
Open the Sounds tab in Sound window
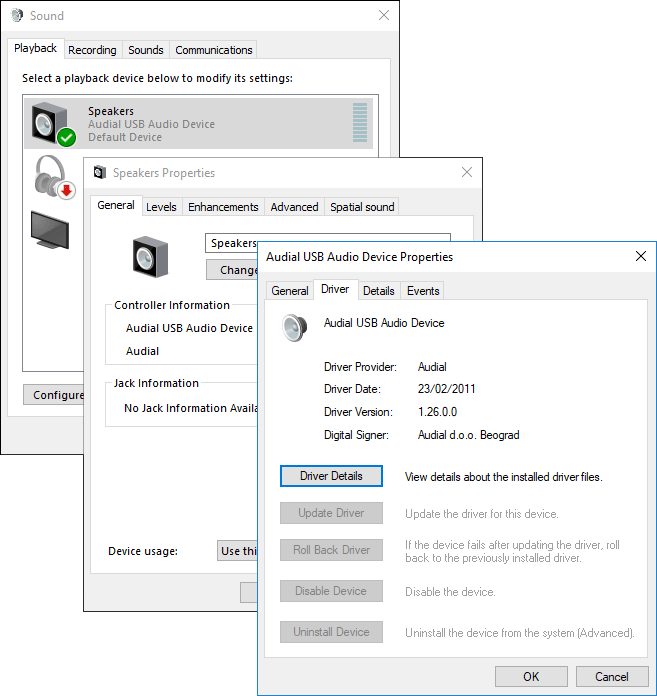pos(146,50)
